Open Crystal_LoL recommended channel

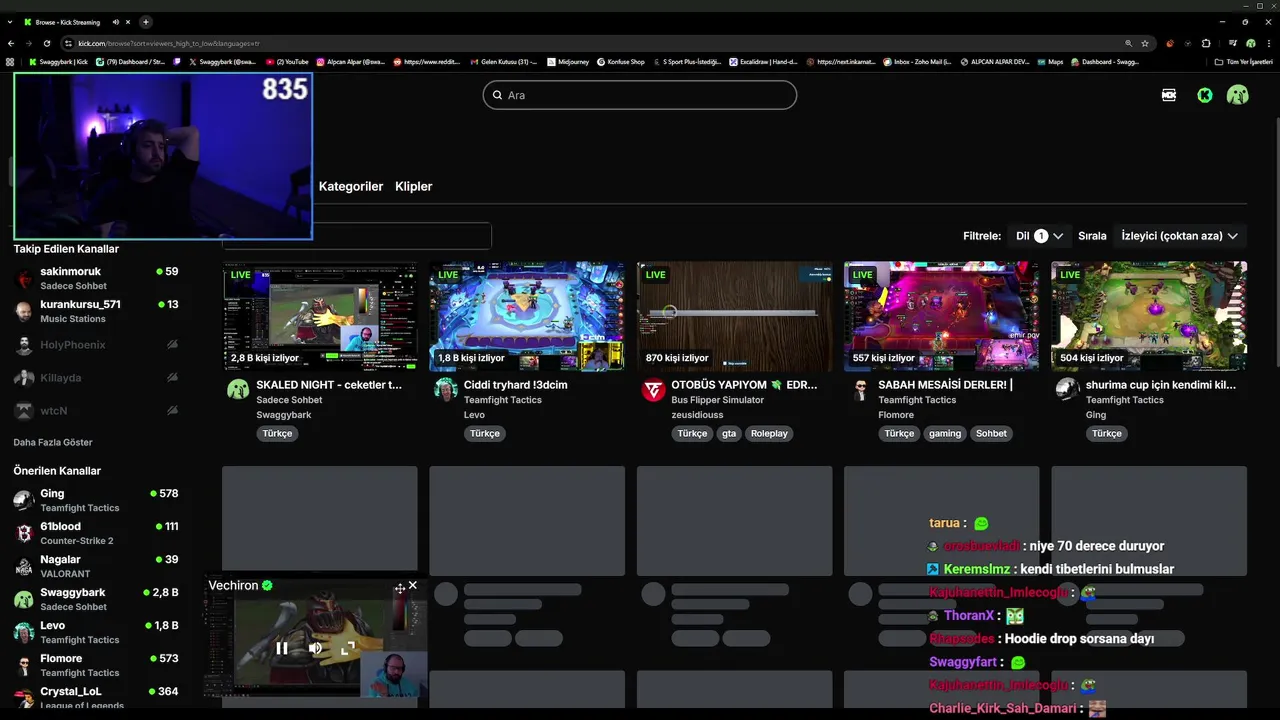tap(96, 697)
